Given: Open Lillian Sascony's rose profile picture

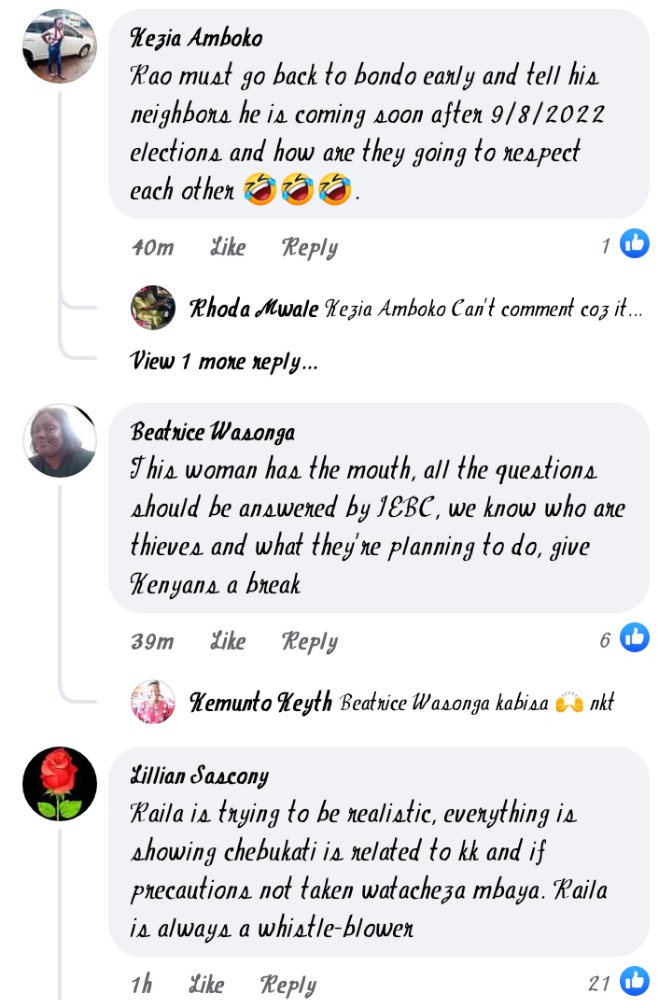Looking at the screenshot, I should tap(59, 784).
